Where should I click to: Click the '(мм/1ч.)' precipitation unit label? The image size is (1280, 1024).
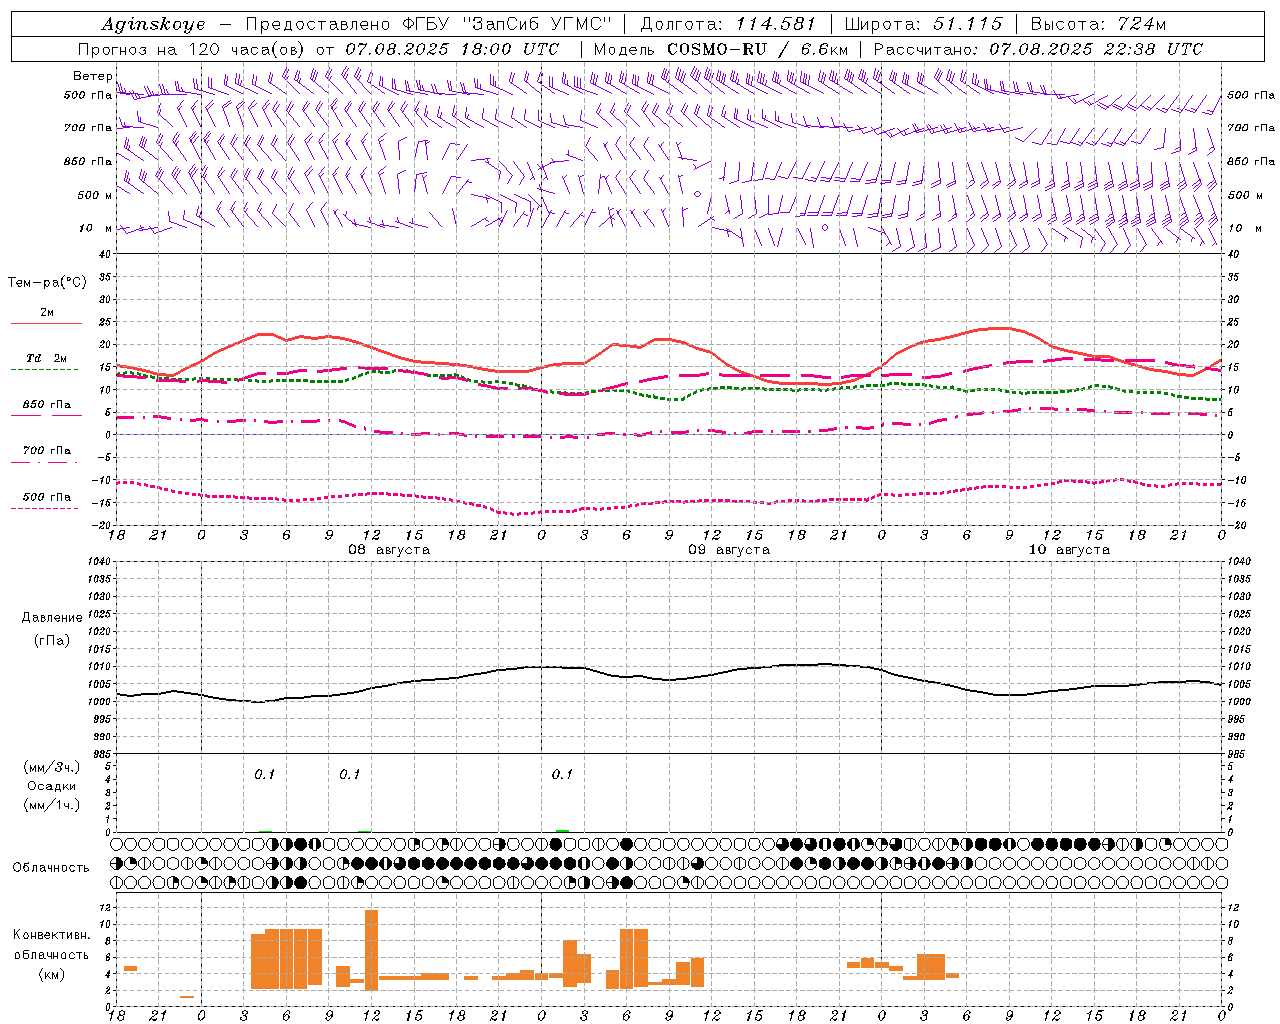pos(52,805)
